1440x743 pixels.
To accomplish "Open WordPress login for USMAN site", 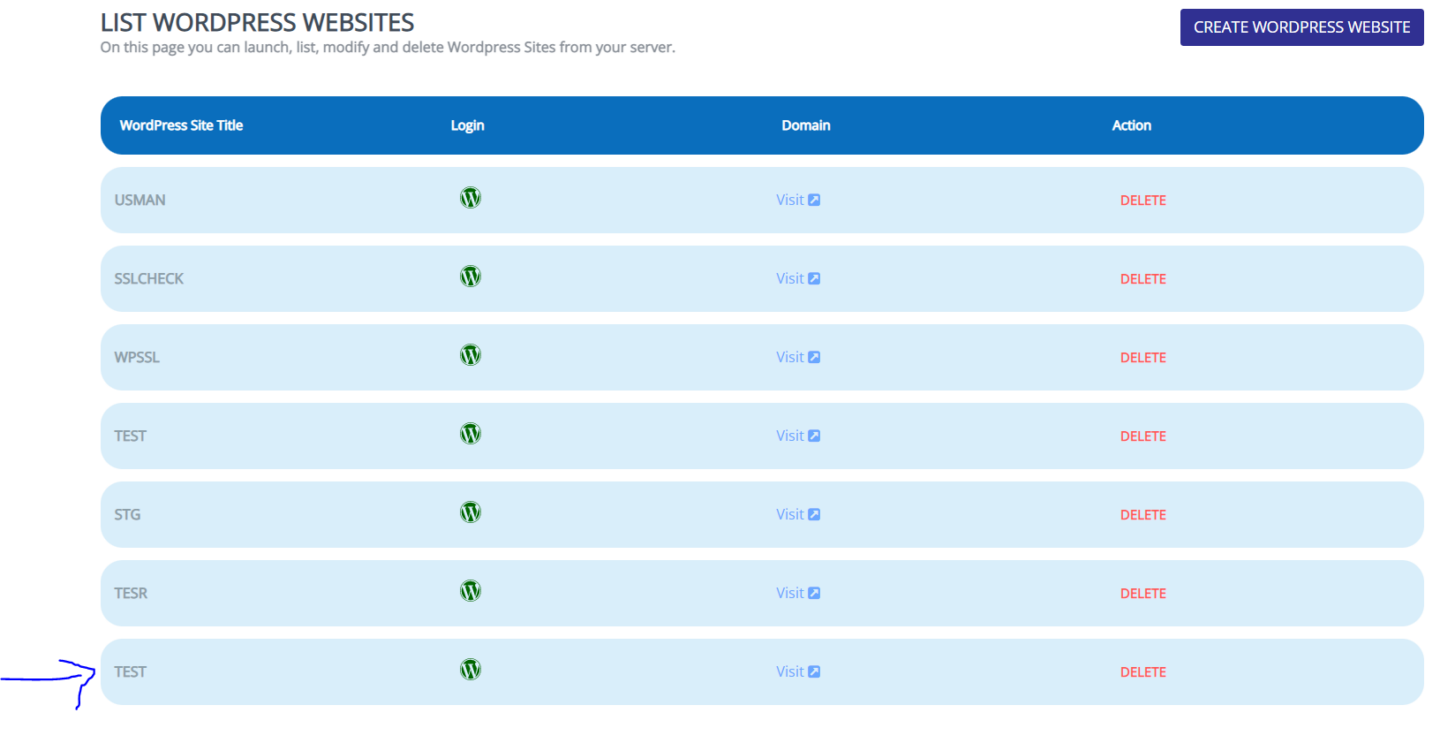I will point(470,198).
